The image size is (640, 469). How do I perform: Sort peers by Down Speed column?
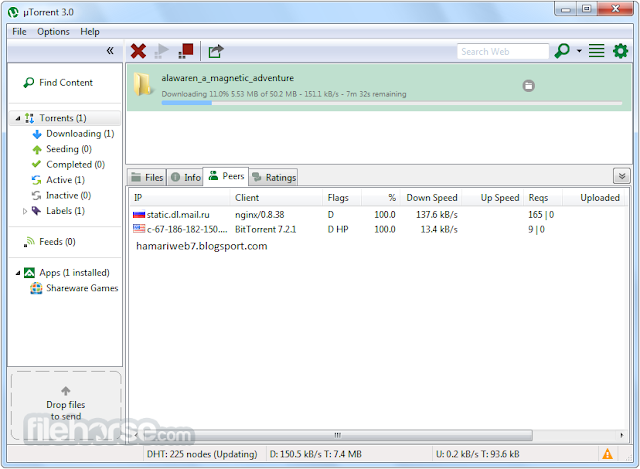[x=431, y=198]
